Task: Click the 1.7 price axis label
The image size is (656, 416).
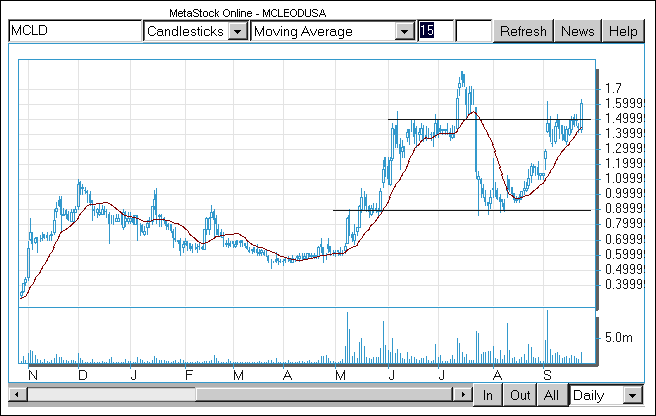Action: [613, 88]
